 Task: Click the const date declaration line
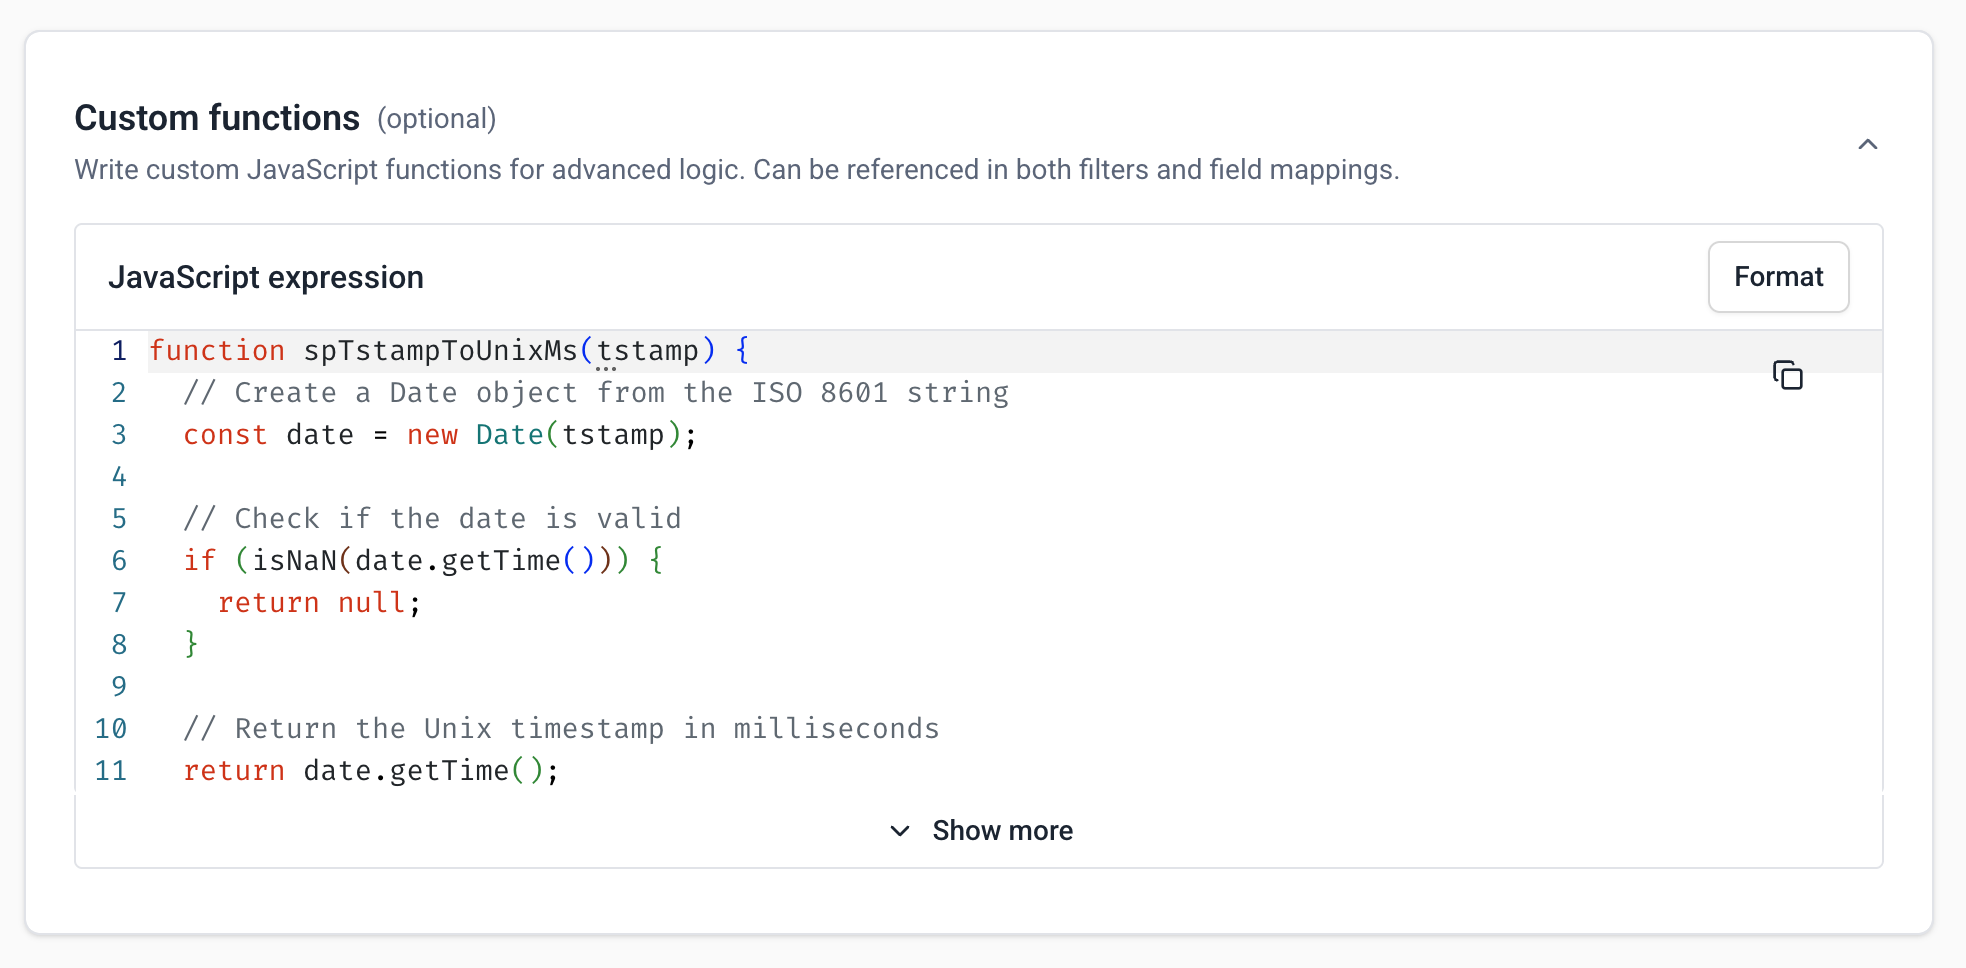(x=440, y=434)
